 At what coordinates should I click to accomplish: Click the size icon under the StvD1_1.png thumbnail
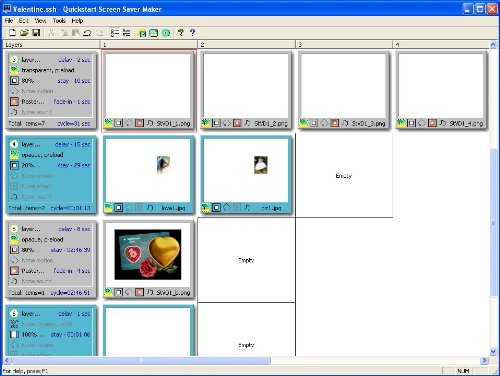tap(118, 123)
